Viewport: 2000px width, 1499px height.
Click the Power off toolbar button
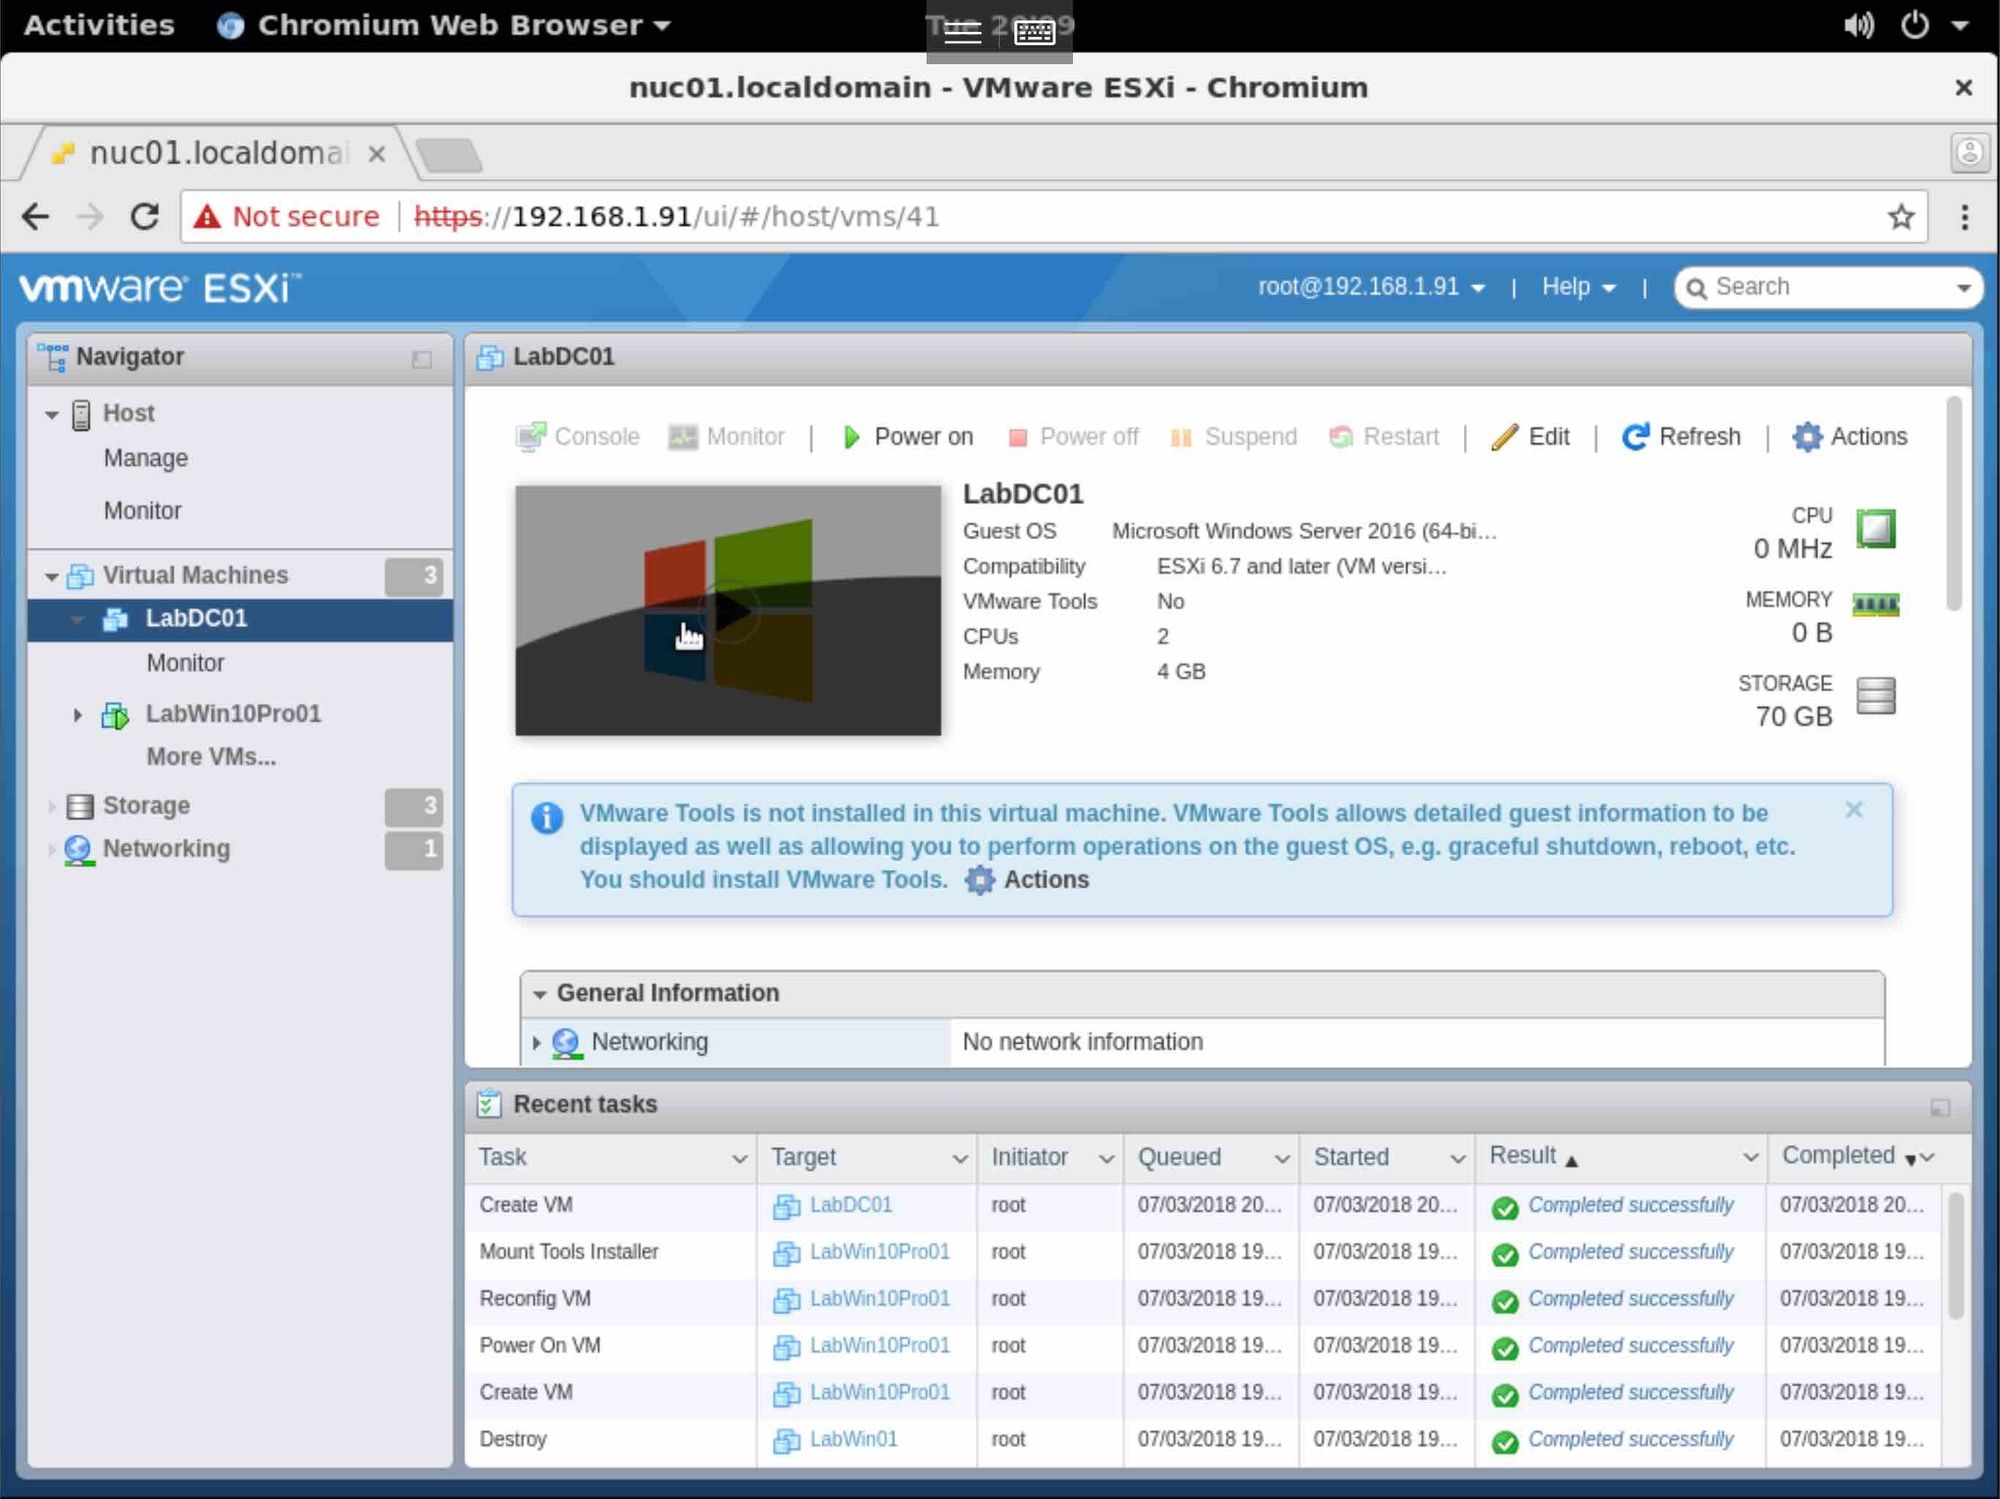[1073, 437]
